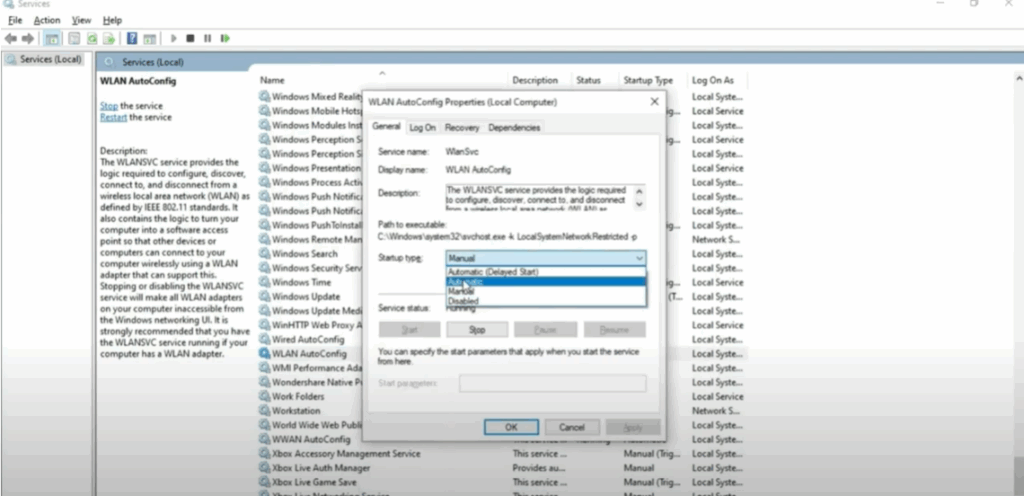Viewport: 1024px width, 496px height.
Task: Select the Windows Remote Man service name
Action: 317,240
